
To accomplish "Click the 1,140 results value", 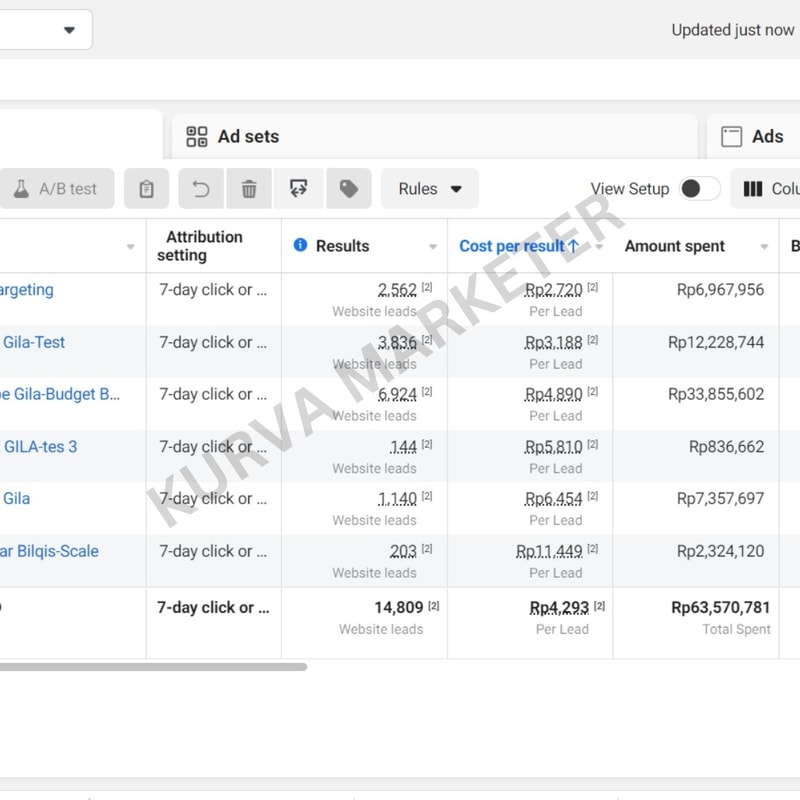I will pos(397,498).
